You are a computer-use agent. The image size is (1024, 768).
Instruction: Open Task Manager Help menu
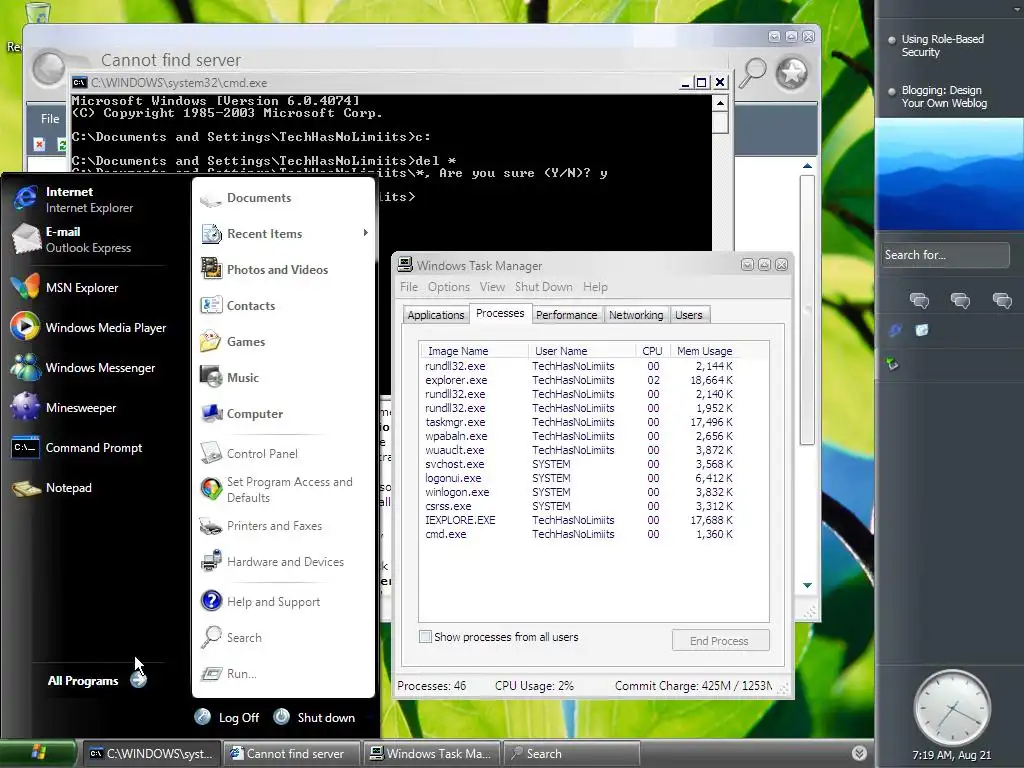point(595,287)
